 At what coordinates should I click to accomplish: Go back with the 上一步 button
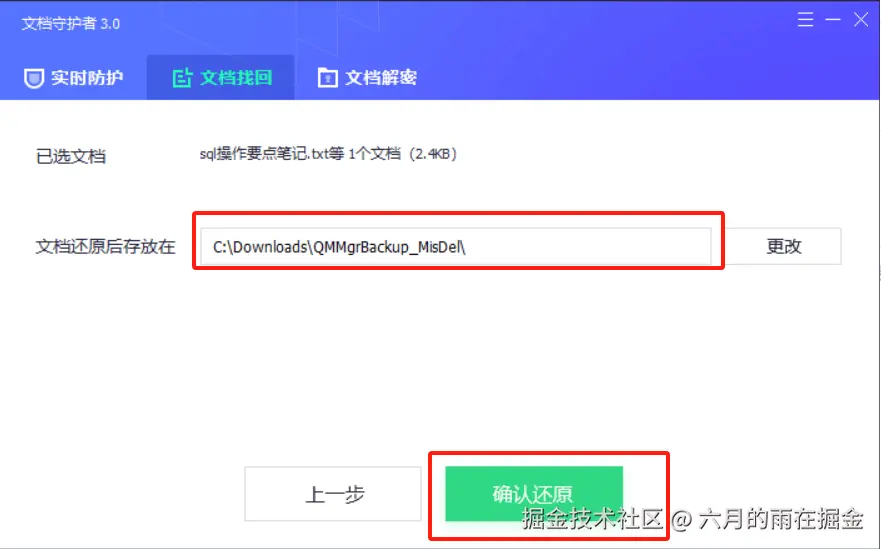(333, 494)
